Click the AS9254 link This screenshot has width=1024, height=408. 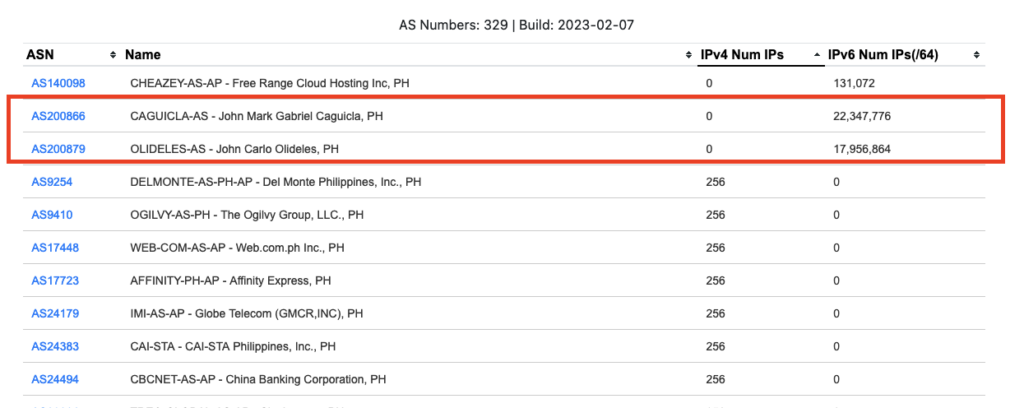(x=52, y=182)
